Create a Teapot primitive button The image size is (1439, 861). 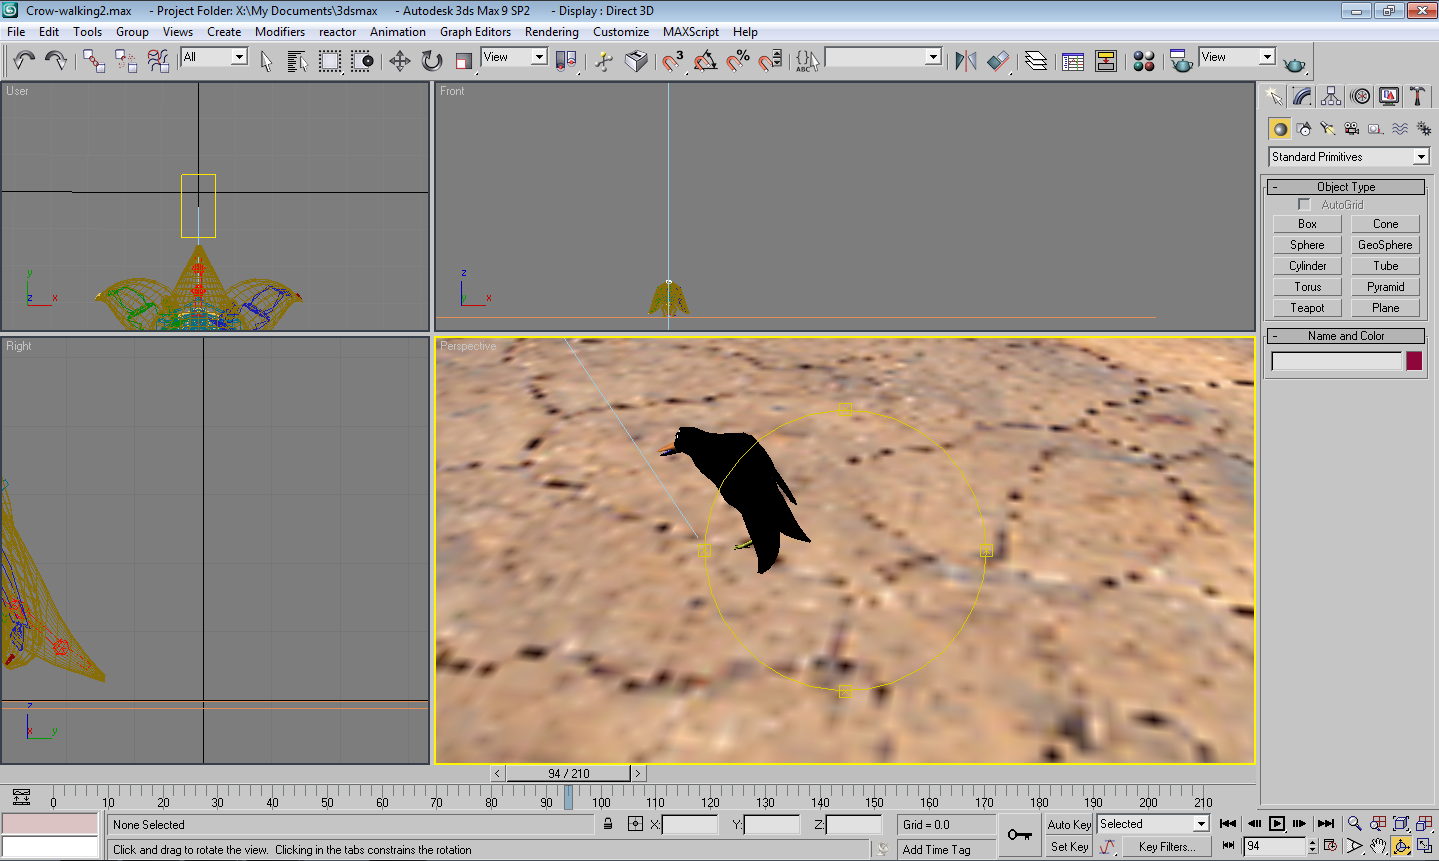click(1307, 308)
